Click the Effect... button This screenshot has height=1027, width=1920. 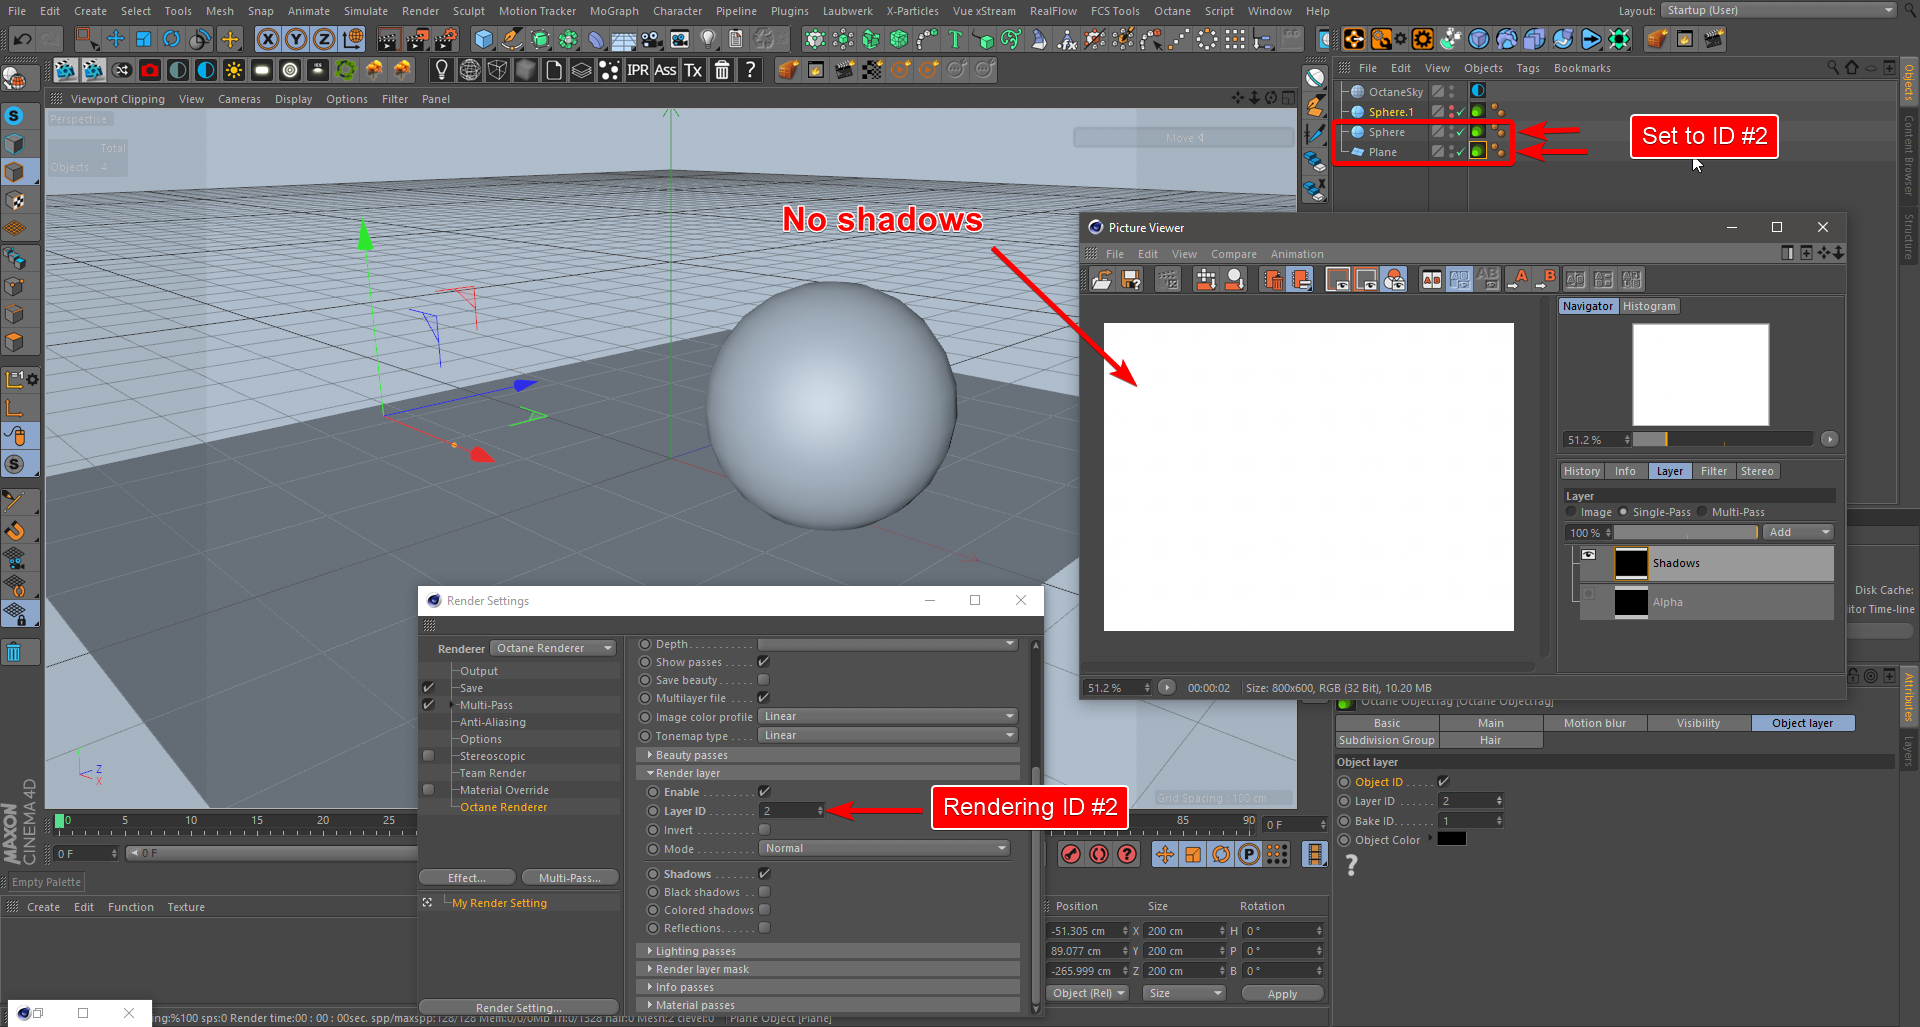[x=467, y=878]
